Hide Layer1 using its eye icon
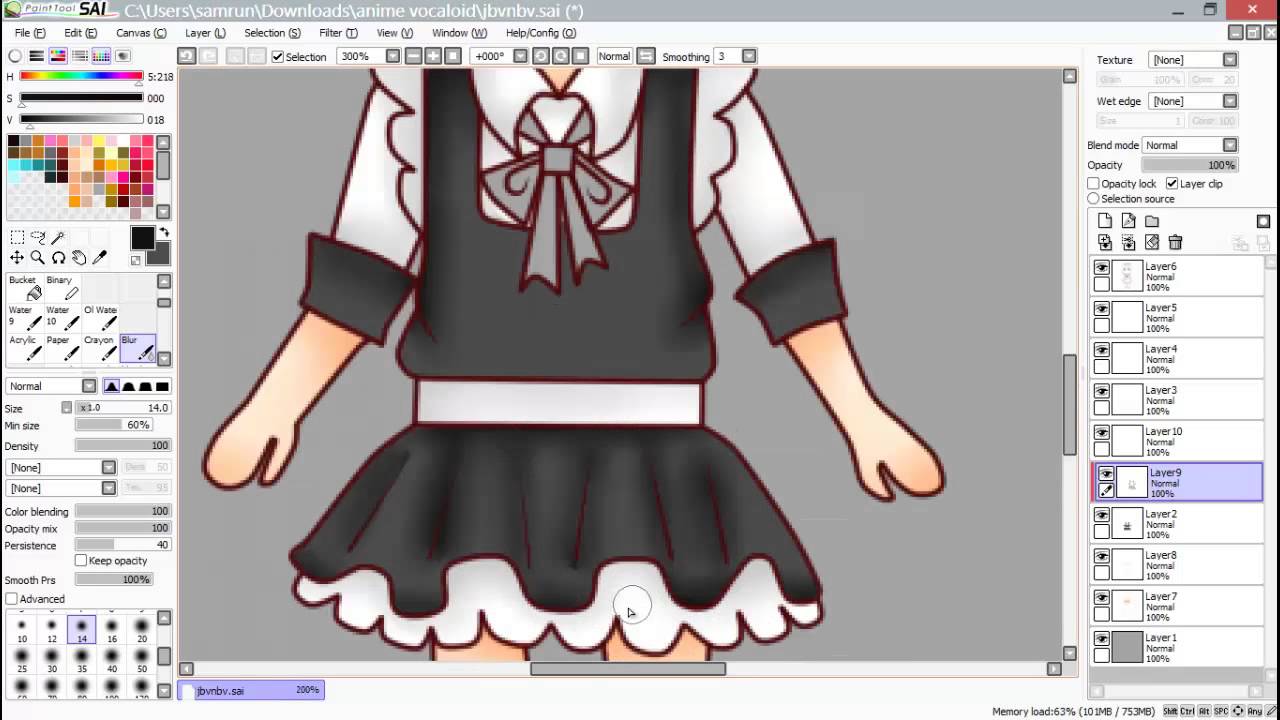Screen dimensions: 1280x720 pos(1102,639)
